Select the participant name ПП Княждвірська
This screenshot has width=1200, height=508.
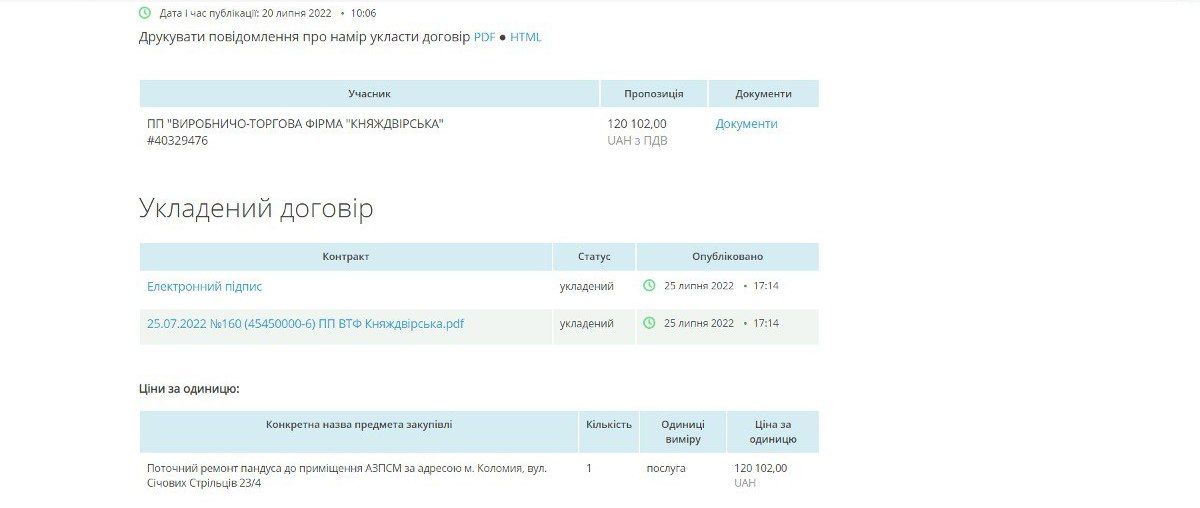(295, 124)
